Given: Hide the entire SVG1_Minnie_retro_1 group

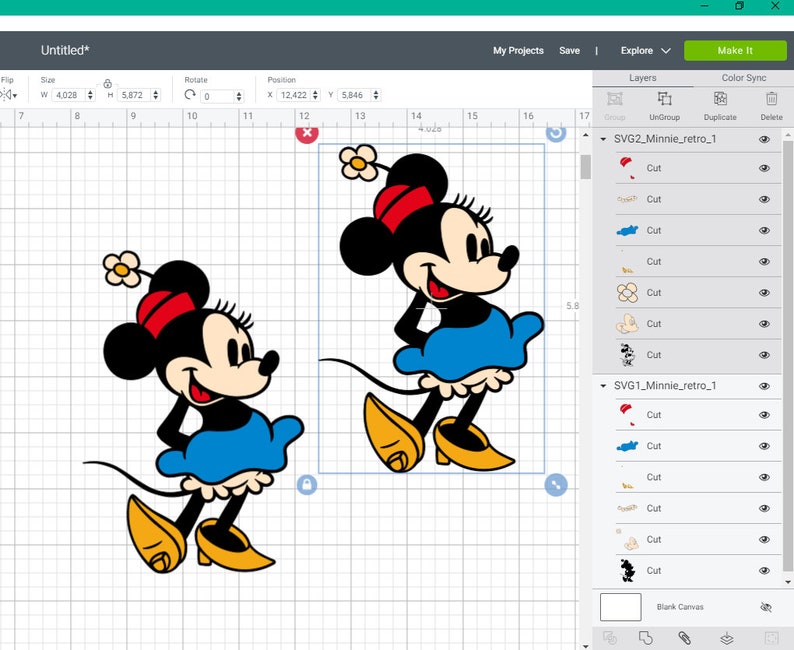Looking at the screenshot, I should tap(764, 386).
